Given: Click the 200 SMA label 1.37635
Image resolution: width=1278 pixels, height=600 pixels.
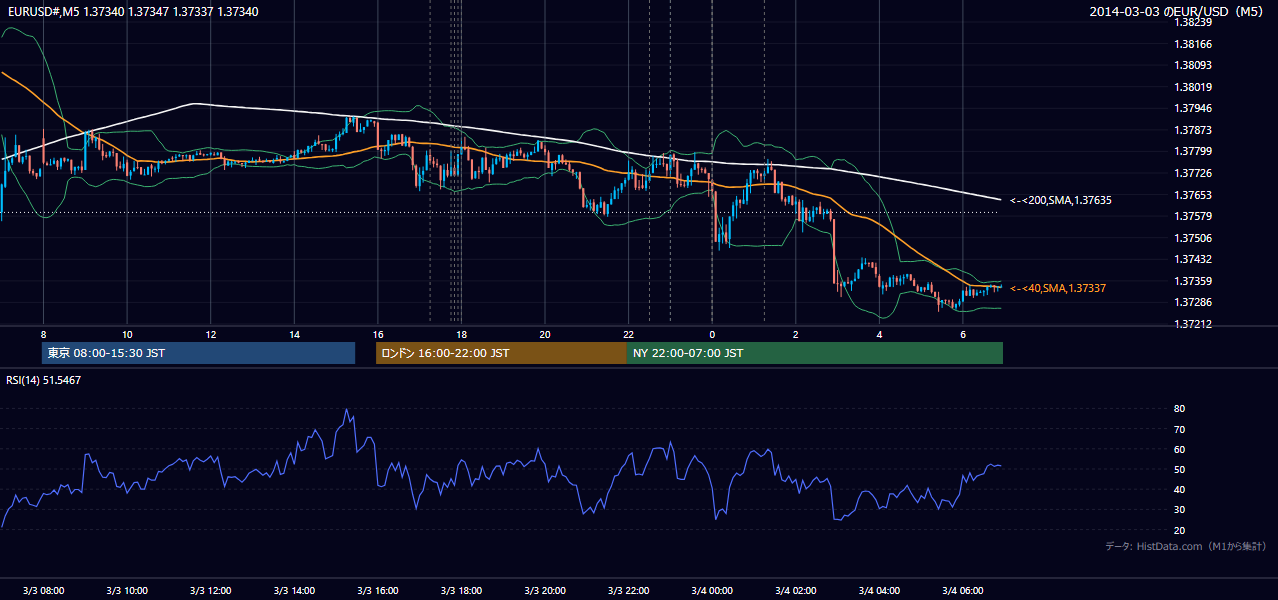Looking at the screenshot, I should click(x=1060, y=200).
